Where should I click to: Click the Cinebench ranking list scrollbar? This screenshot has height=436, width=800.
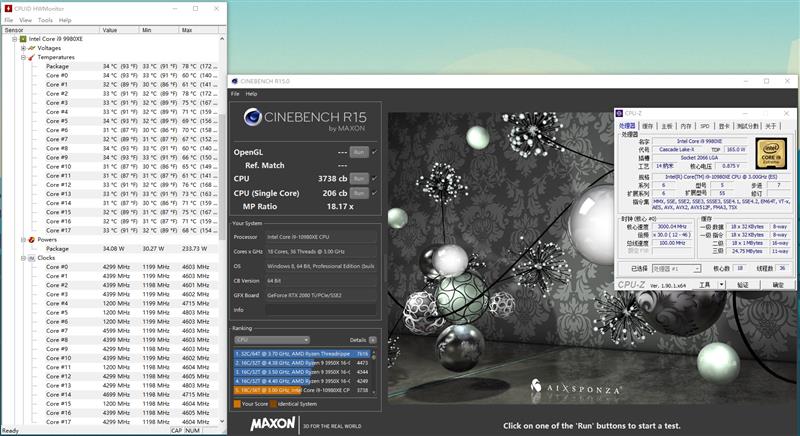(374, 372)
